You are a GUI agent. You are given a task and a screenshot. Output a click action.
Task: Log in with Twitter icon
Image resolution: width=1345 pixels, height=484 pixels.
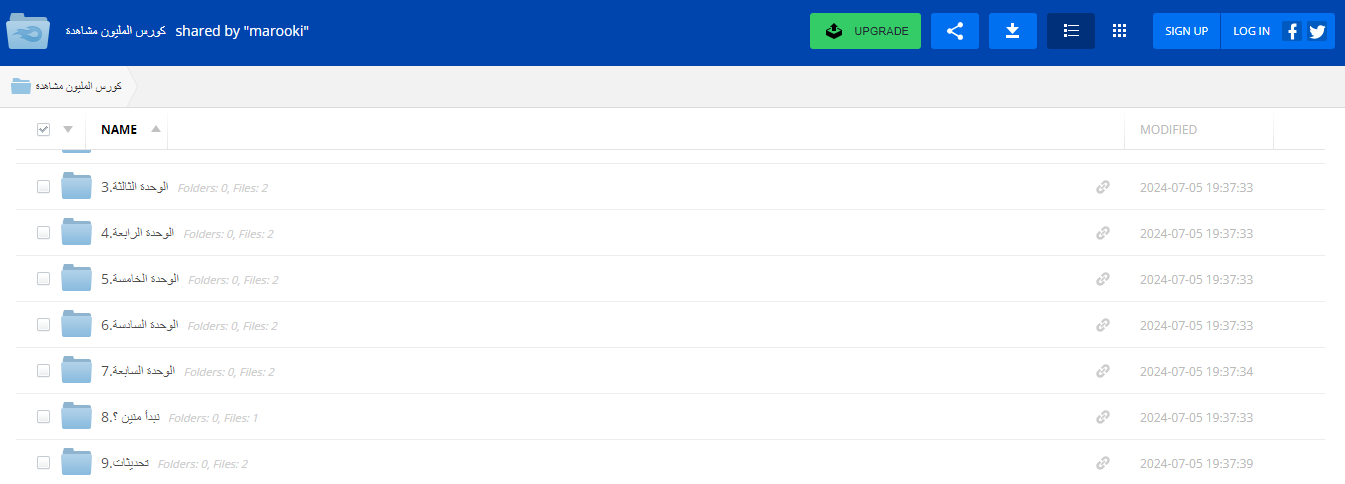pyautogui.click(x=1317, y=31)
